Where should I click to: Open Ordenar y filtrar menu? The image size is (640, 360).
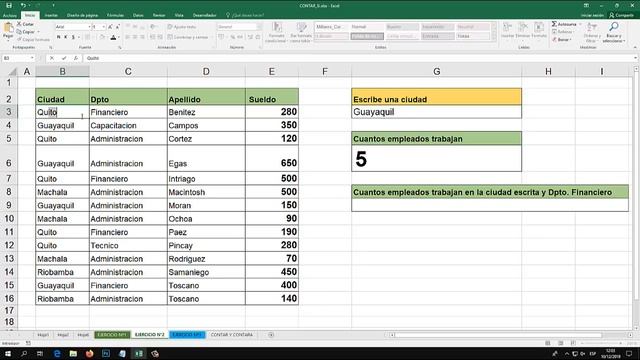pyautogui.click(x=591, y=32)
